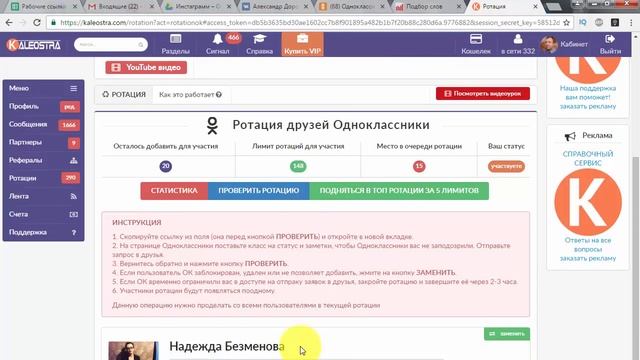Open the Как это работает tab
The width and height of the screenshot is (640, 360).
[x=190, y=94]
